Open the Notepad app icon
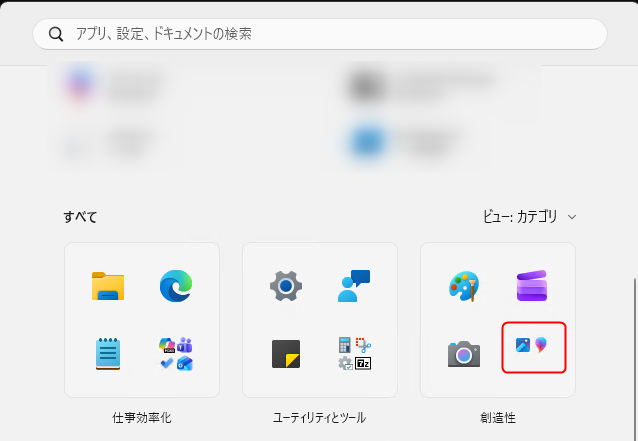This screenshot has height=441, width=638. (x=108, y=354)
